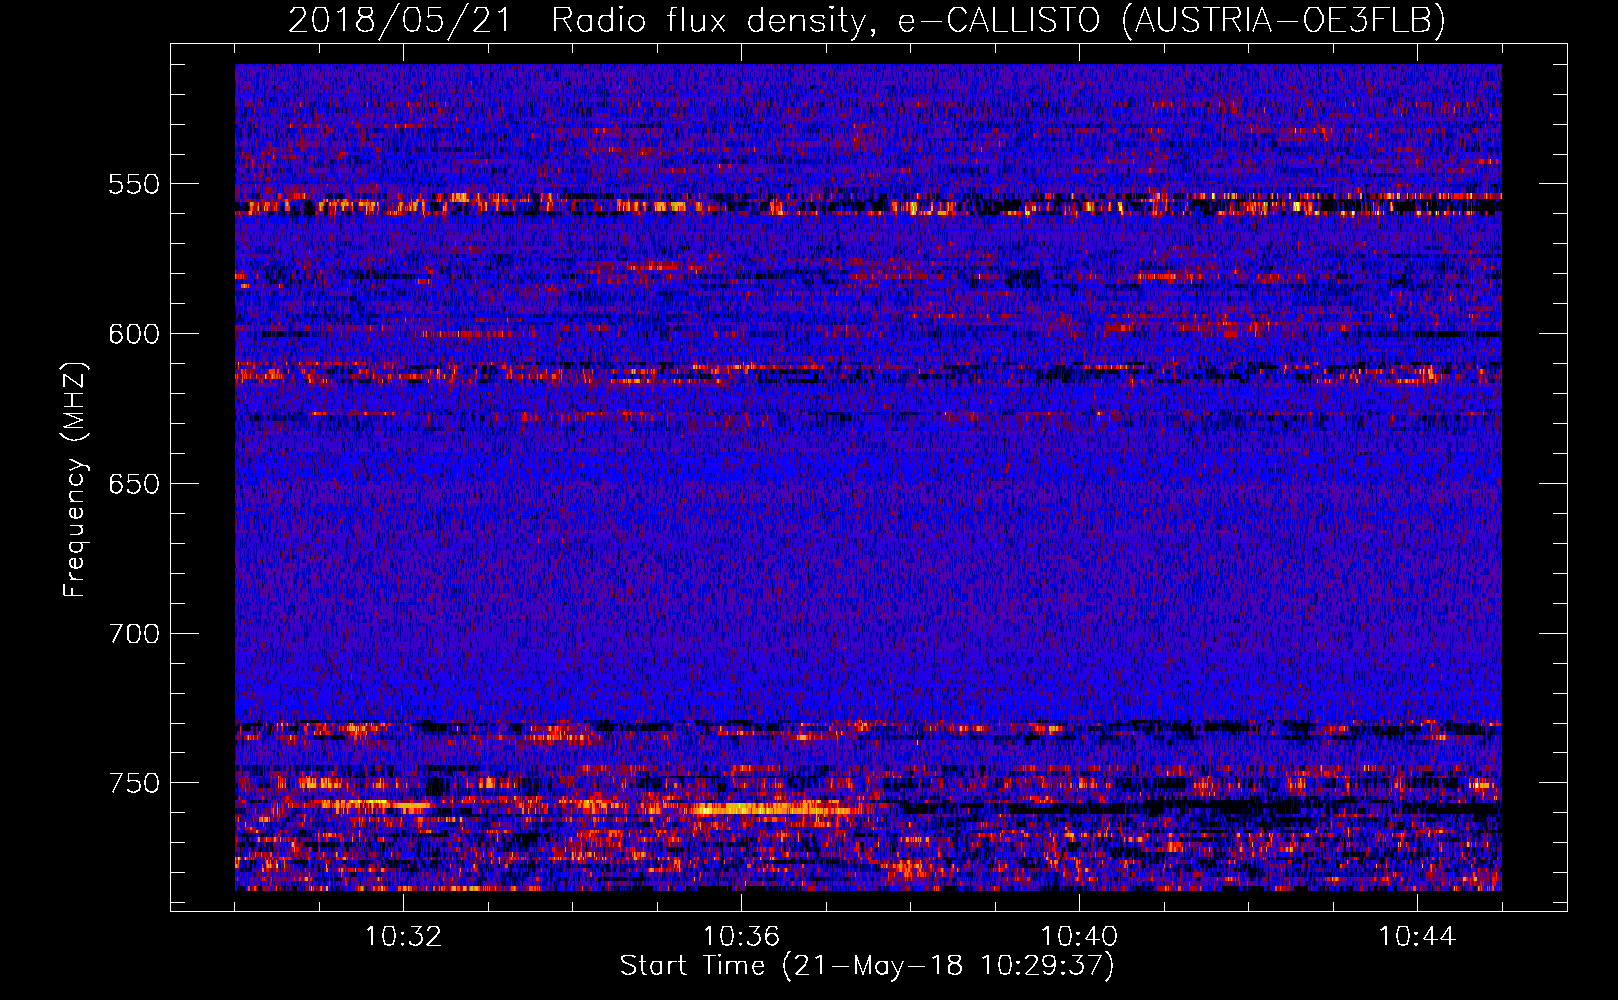Click the bright emission band just below 550 MHz
The height and width of the screenshot is (1000, 1618).
pos(868,204)
